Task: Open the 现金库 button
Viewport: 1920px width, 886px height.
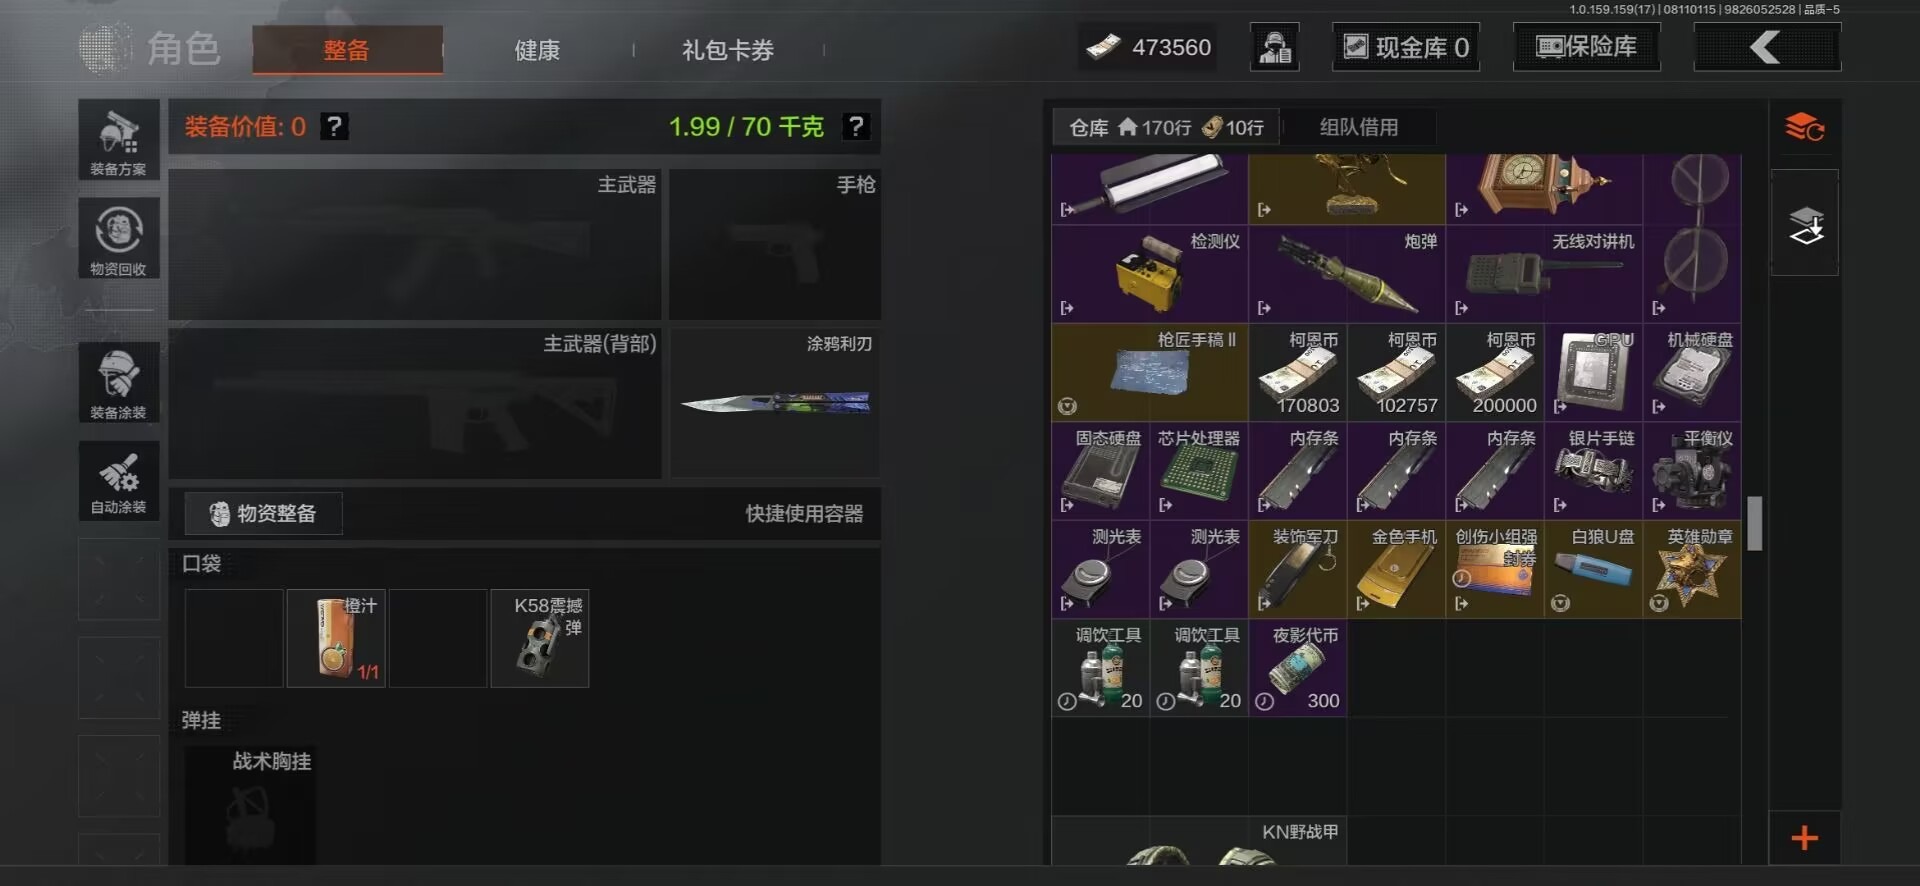Action: click(1406, 47)
